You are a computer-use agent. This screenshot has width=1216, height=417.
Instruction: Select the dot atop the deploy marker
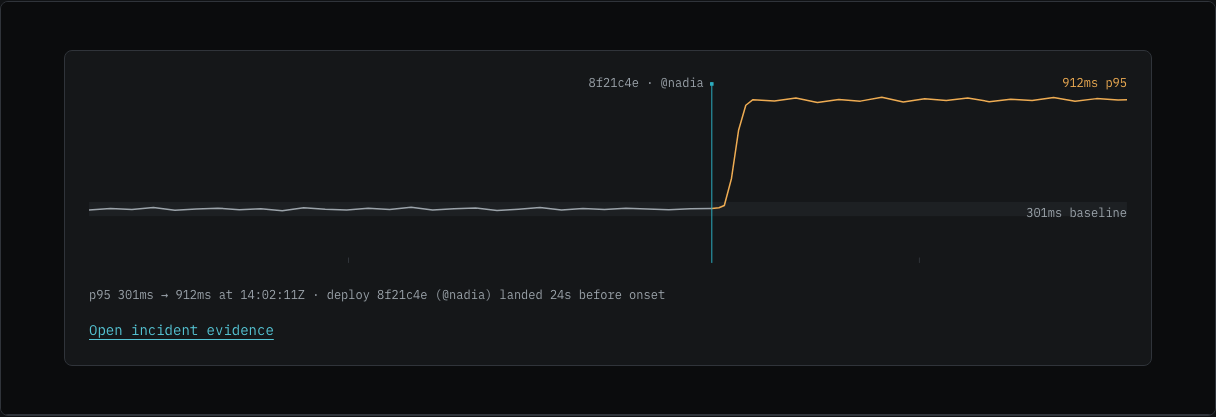coord(712,84)
